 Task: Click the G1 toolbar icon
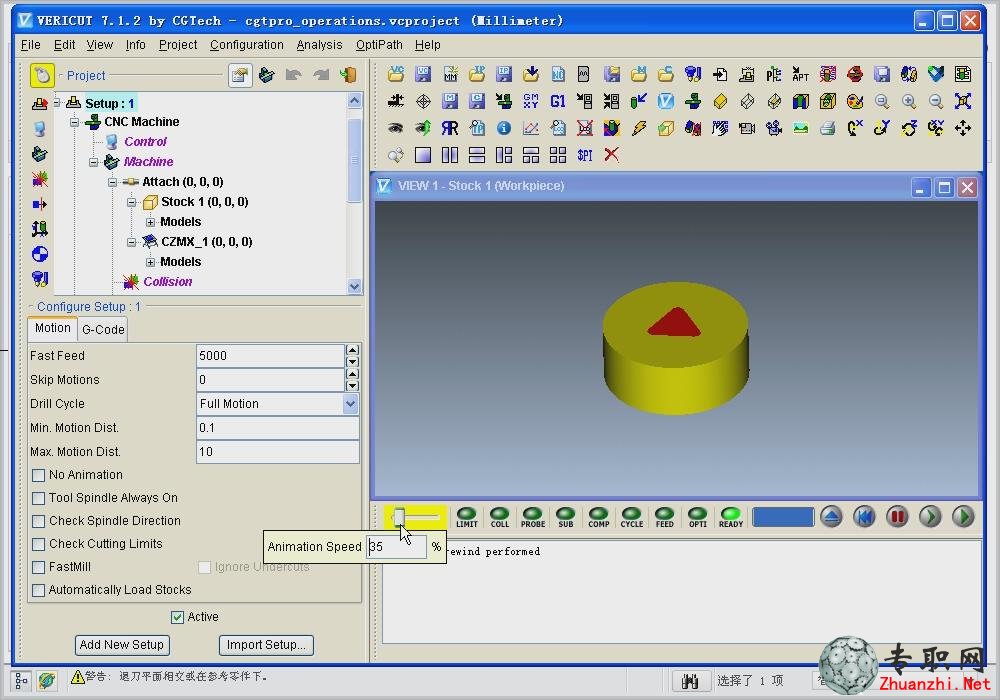tap(558, 101)
